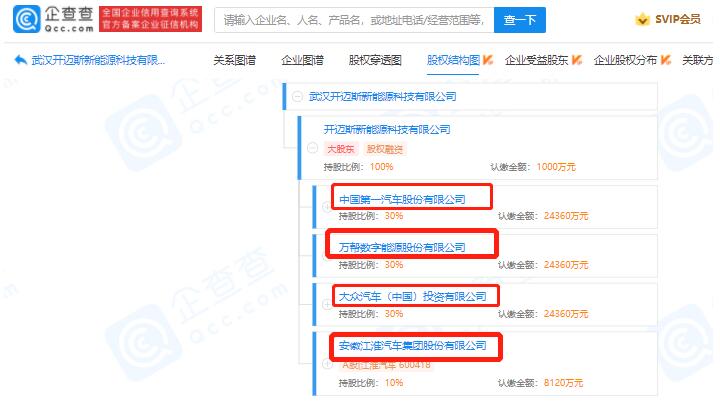Expand the 大众汽车（中国）投资有限公司 node
720x408 pixels.
327,304
